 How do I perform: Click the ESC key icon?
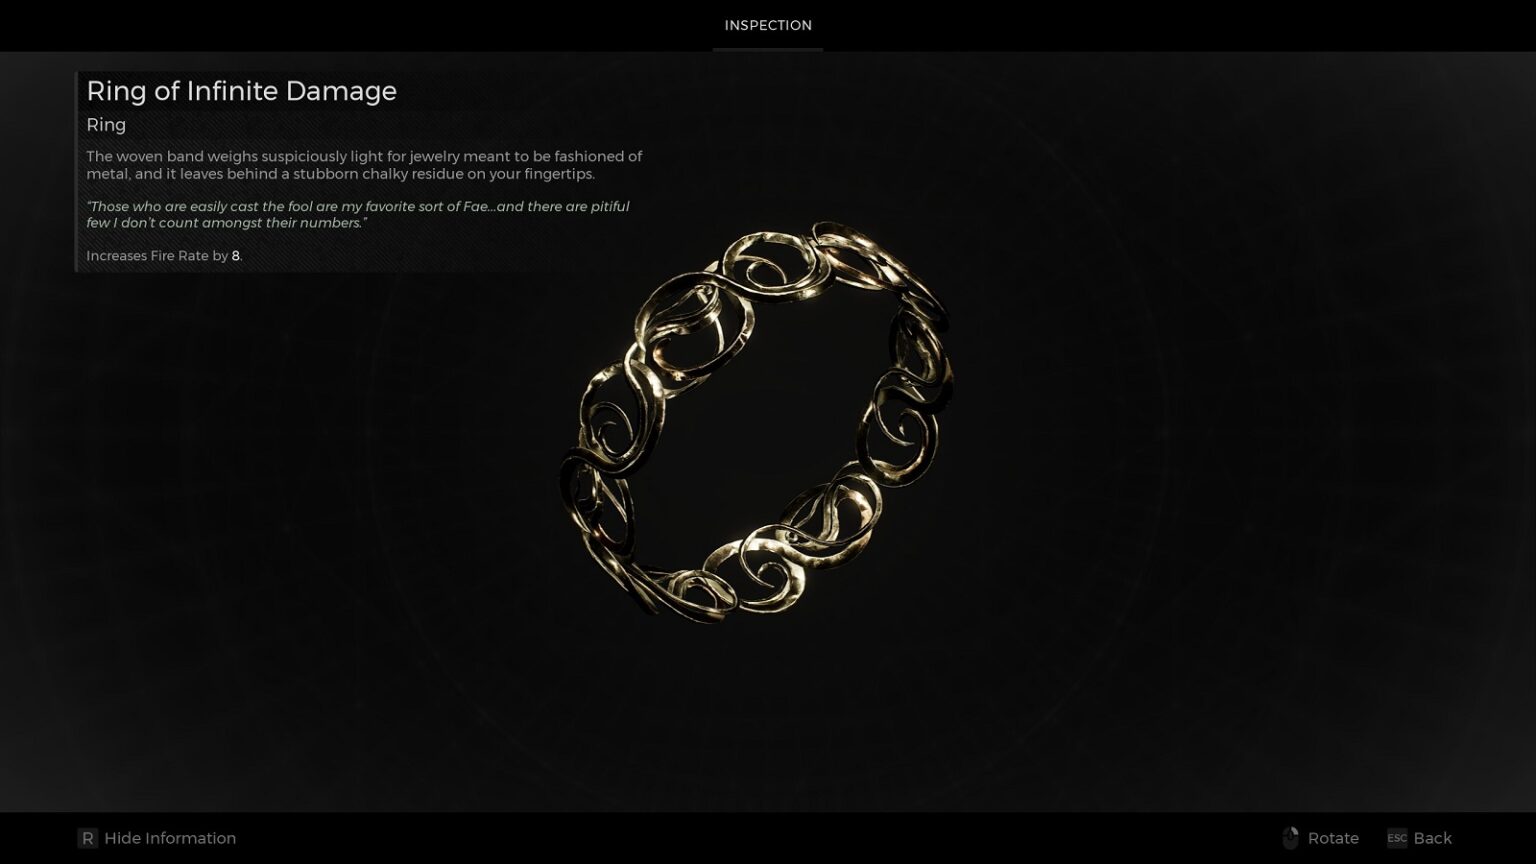[1397, 838]
